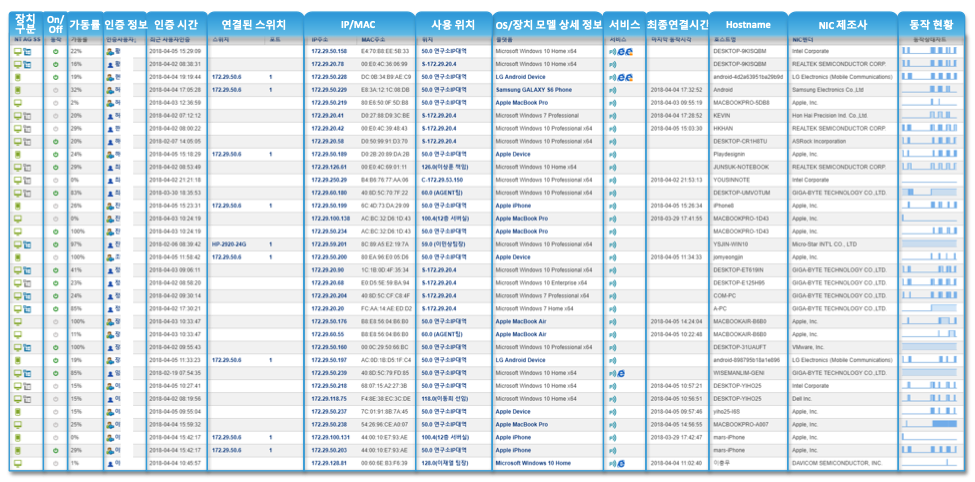Open location C-172.29.53.150

[441, 180]
